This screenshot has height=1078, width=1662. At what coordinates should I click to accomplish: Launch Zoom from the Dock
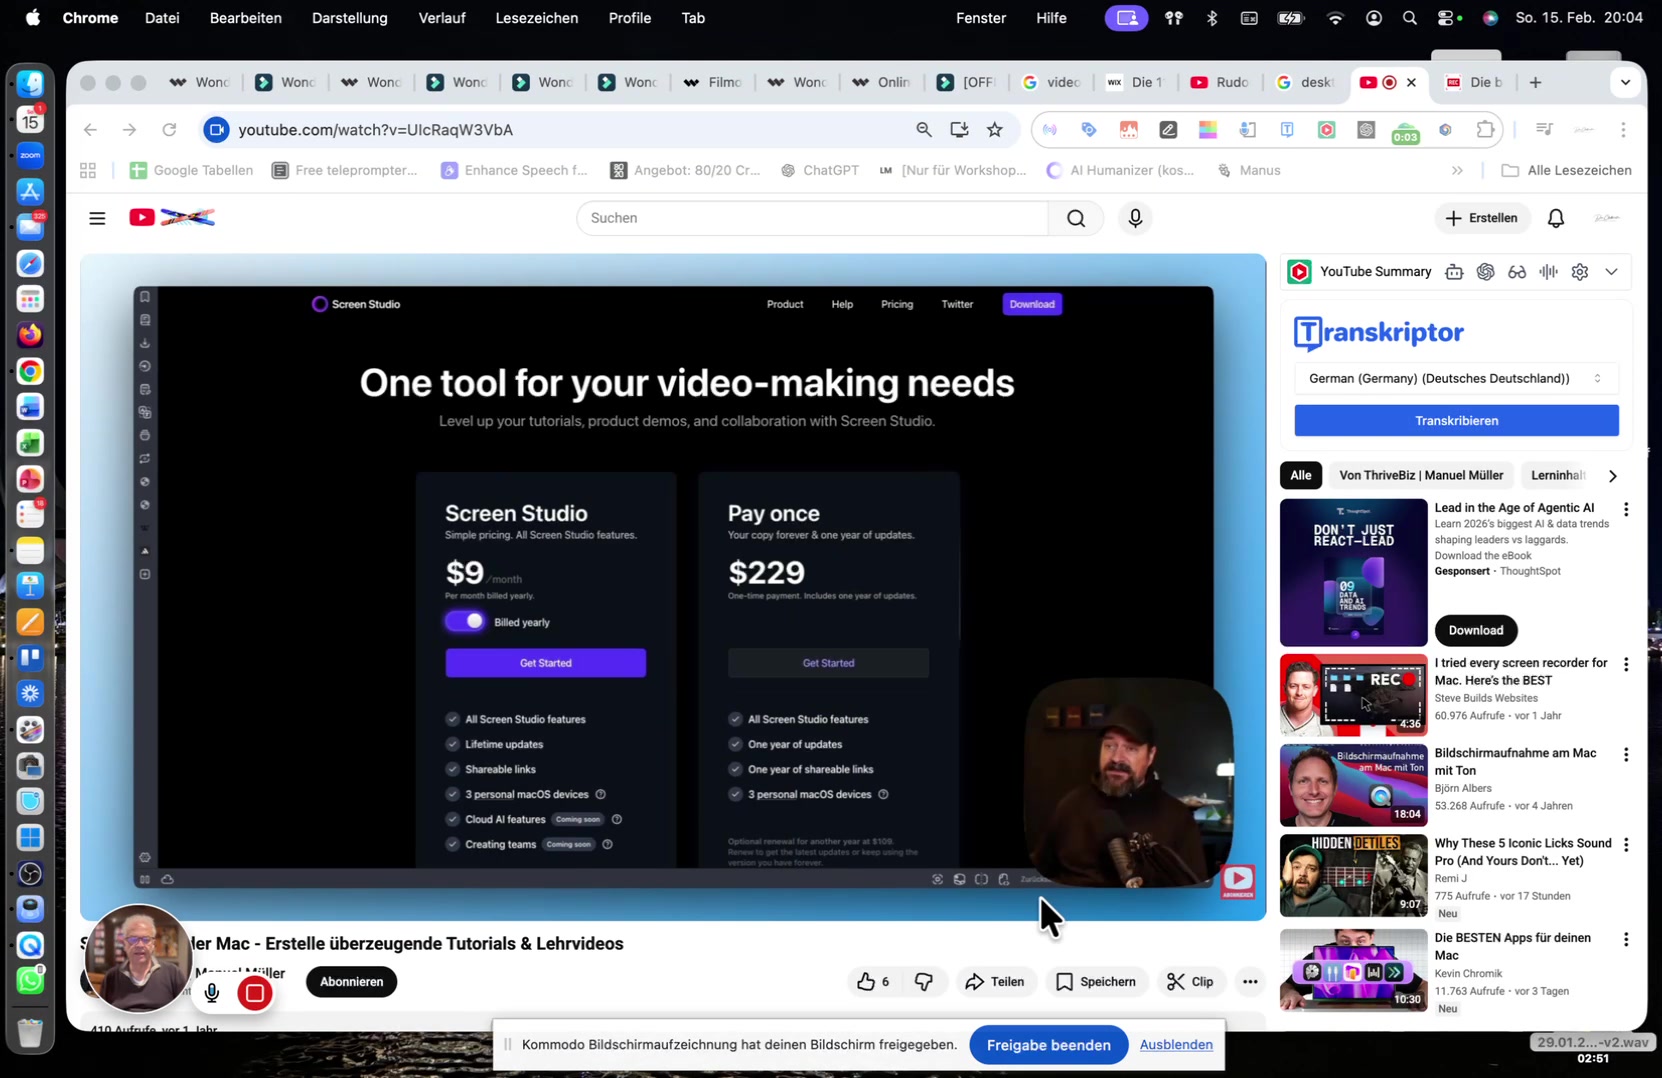(30, 156)
